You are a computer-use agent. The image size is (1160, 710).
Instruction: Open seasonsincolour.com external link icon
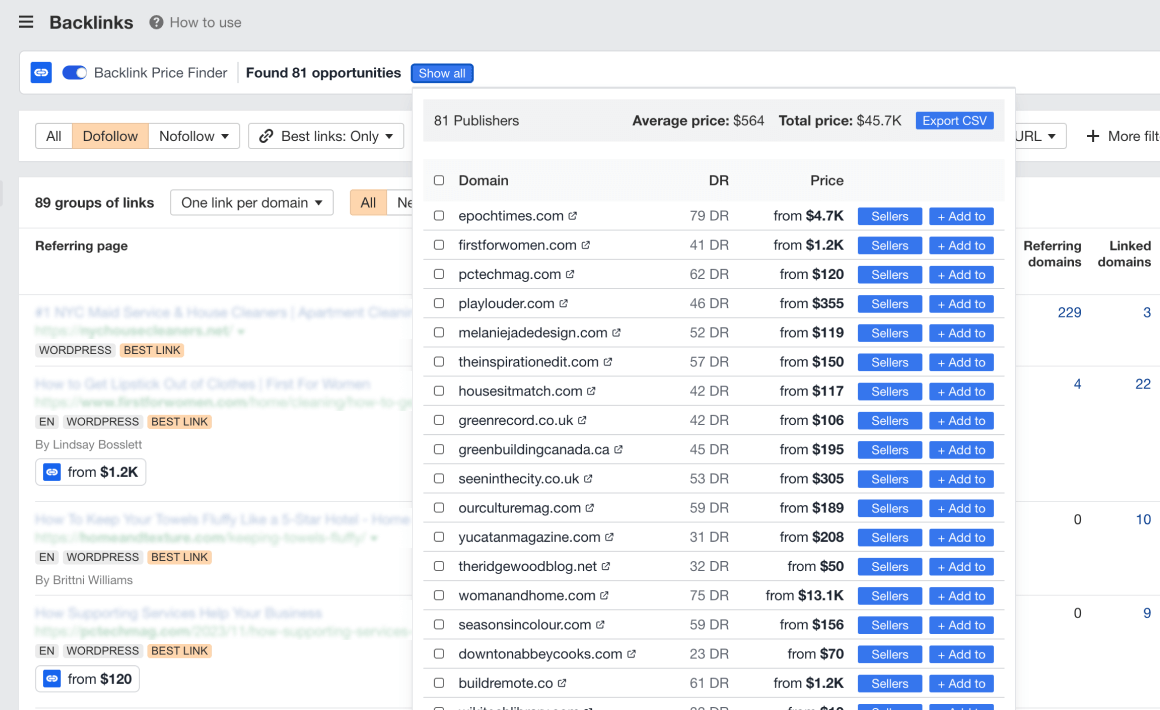tap(600, 625)
